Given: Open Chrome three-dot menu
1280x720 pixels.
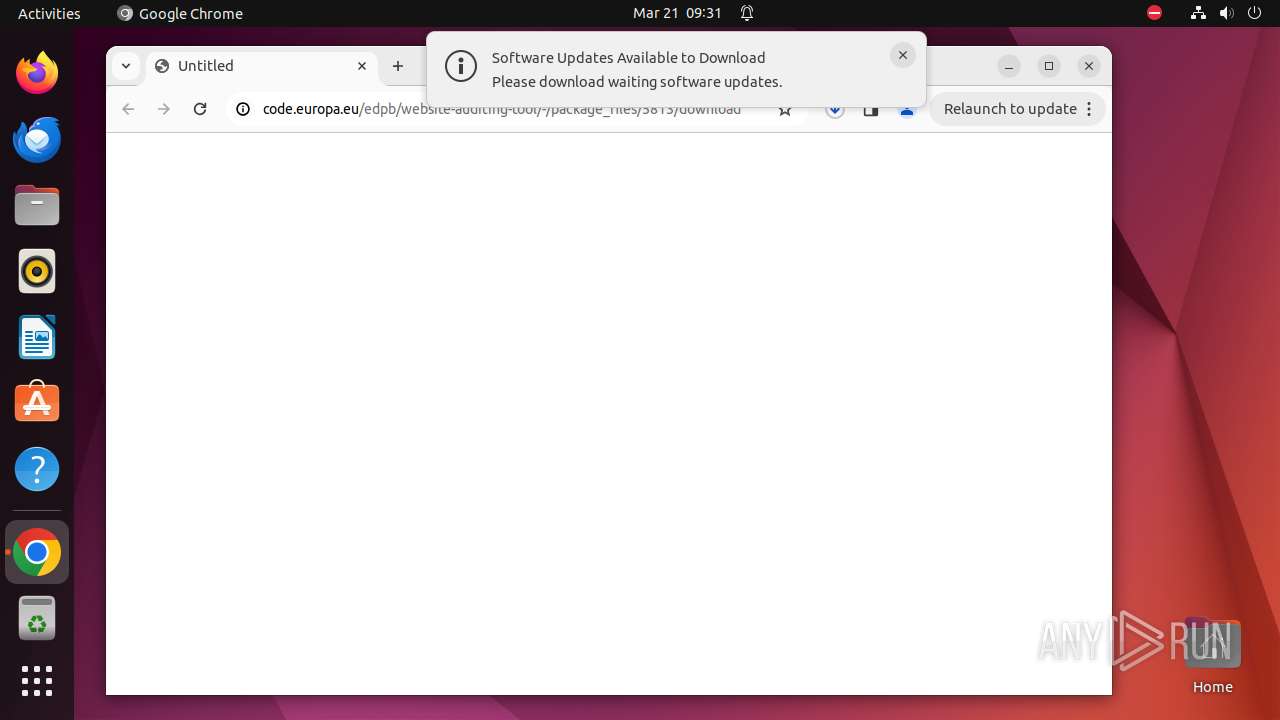Looking at the screenshot, I should 1089,109.
